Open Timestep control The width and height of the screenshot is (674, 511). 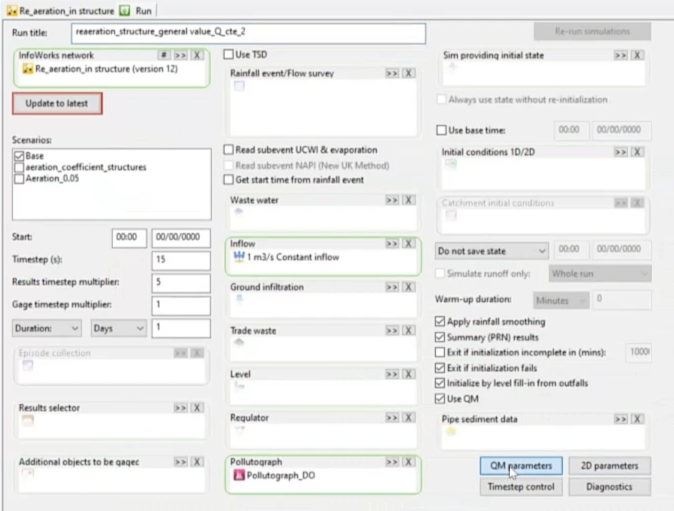tap(521, 487)
